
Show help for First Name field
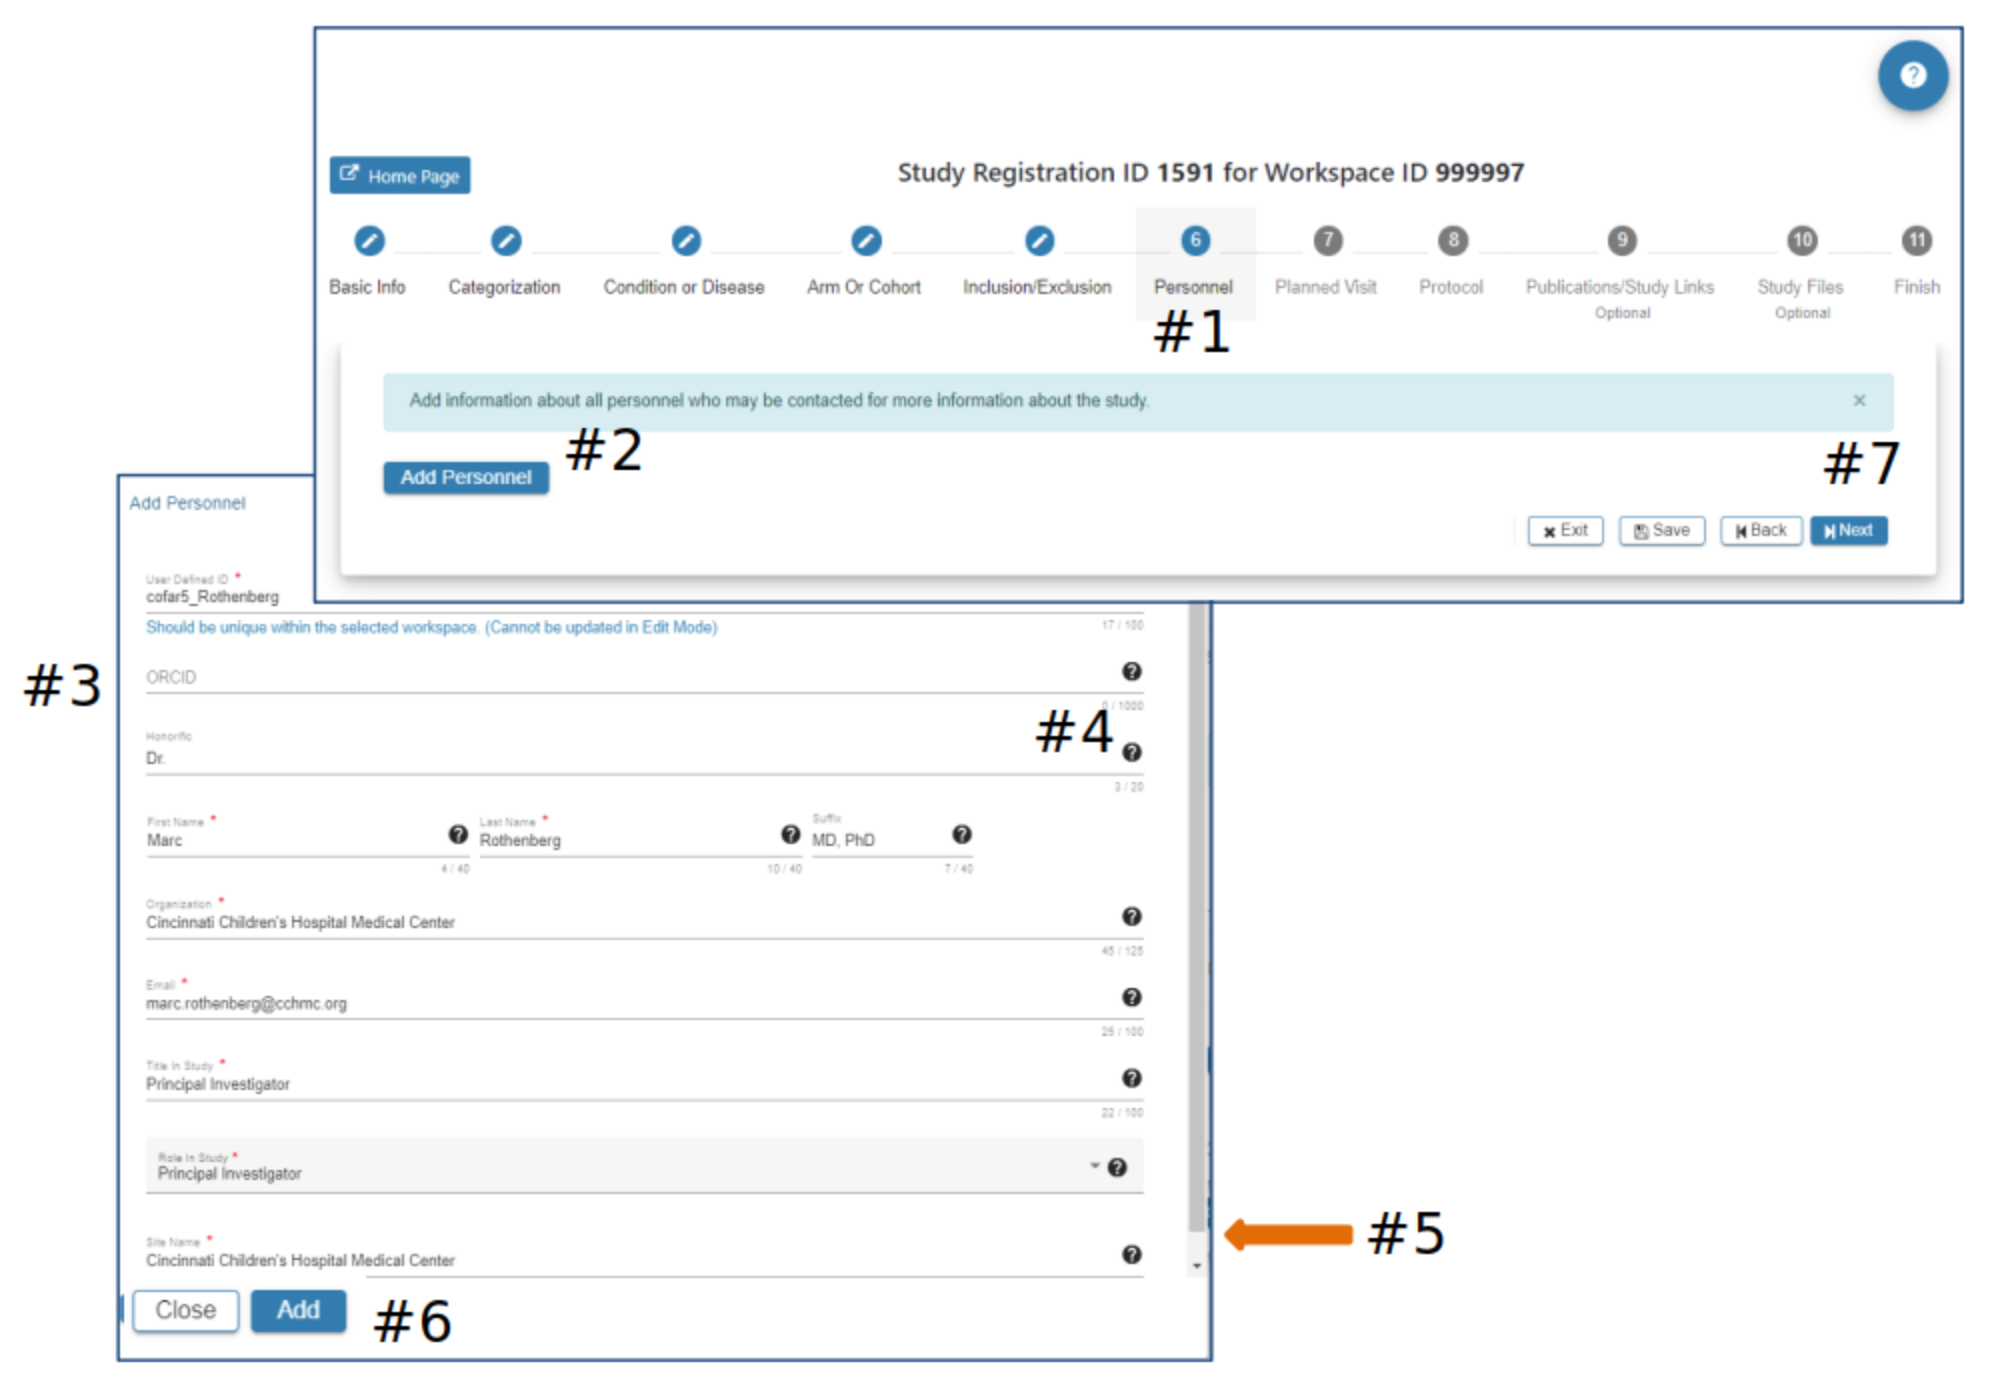[x=458, y=834]
